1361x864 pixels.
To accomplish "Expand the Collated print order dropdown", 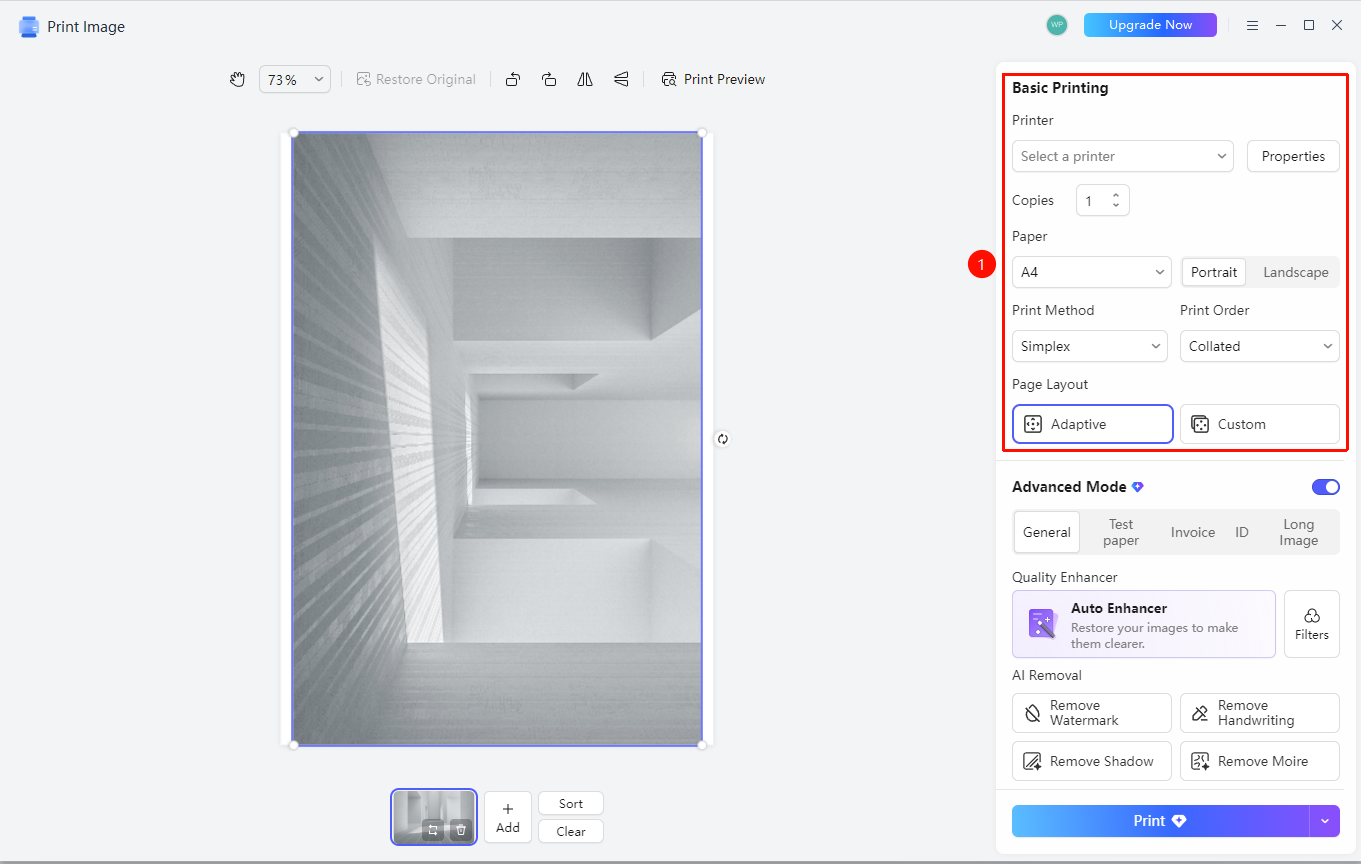I will pyautogui.click(x=1260, y=346).
